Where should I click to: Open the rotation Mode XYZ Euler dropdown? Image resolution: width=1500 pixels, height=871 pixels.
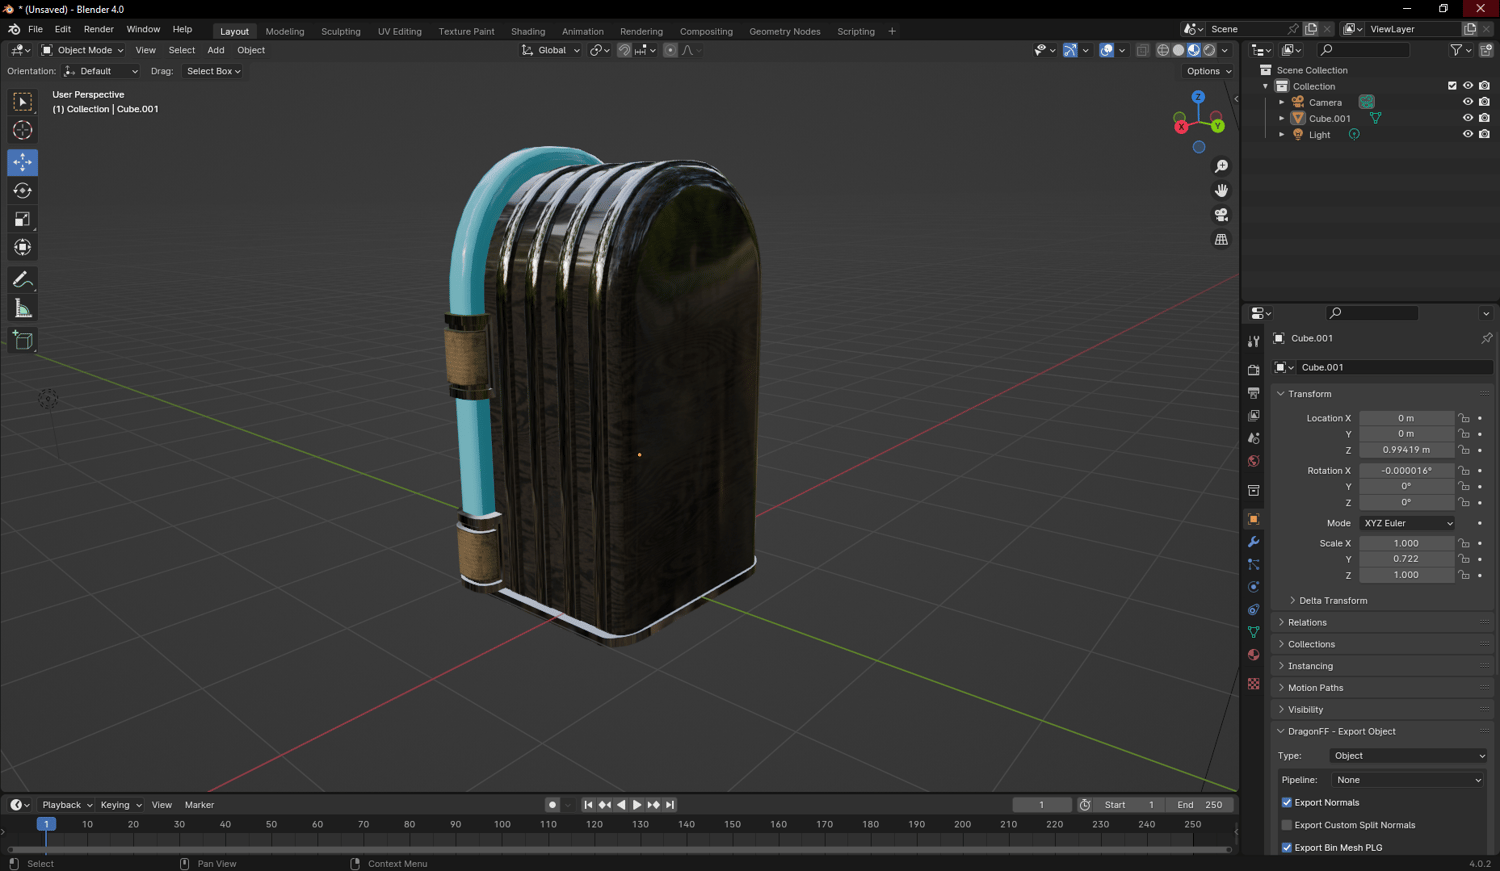click(1407, 523)
